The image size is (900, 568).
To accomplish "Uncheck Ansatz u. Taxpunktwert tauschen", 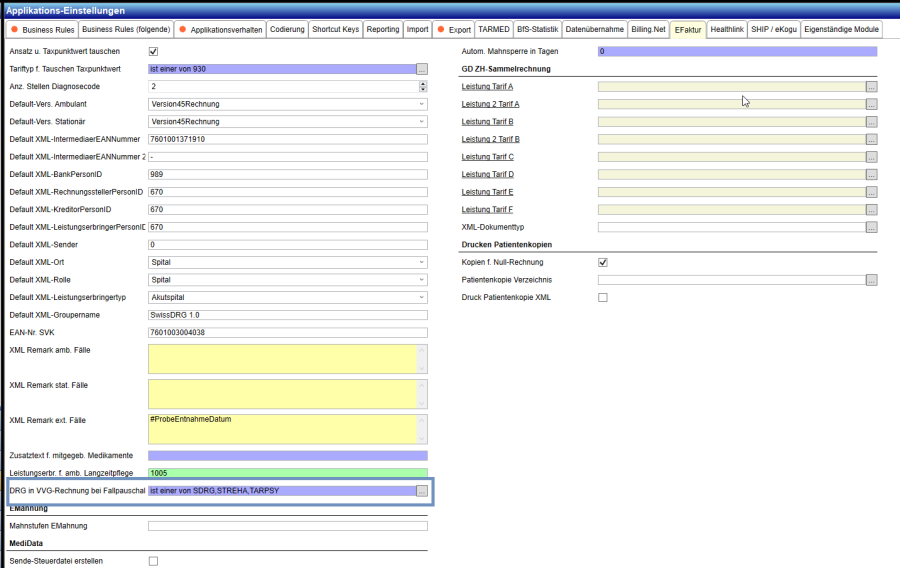I will [153, 51].
